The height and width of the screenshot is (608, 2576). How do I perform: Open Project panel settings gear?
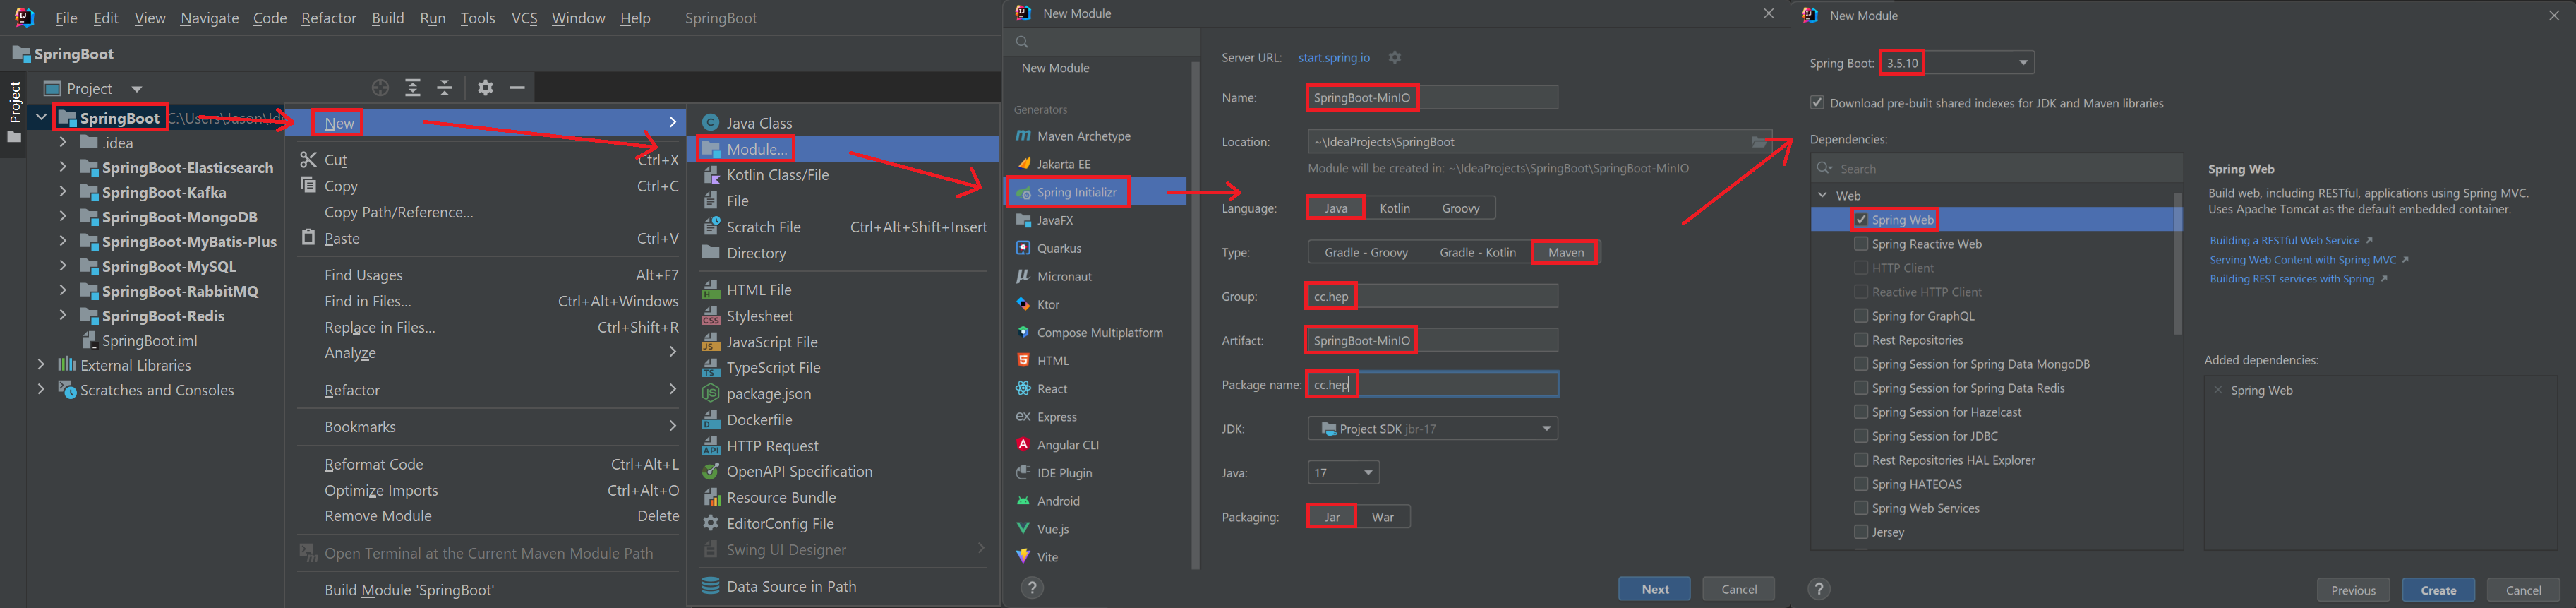[486, 88]
